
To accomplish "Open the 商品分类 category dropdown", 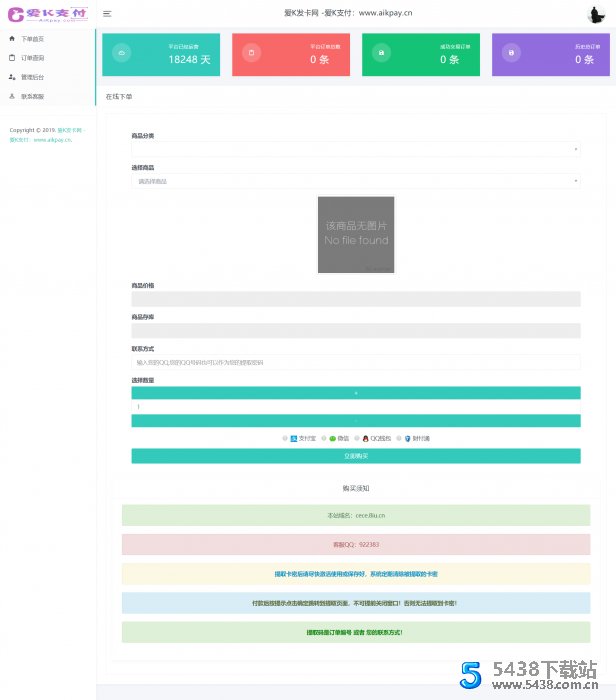I will [355, 149].
